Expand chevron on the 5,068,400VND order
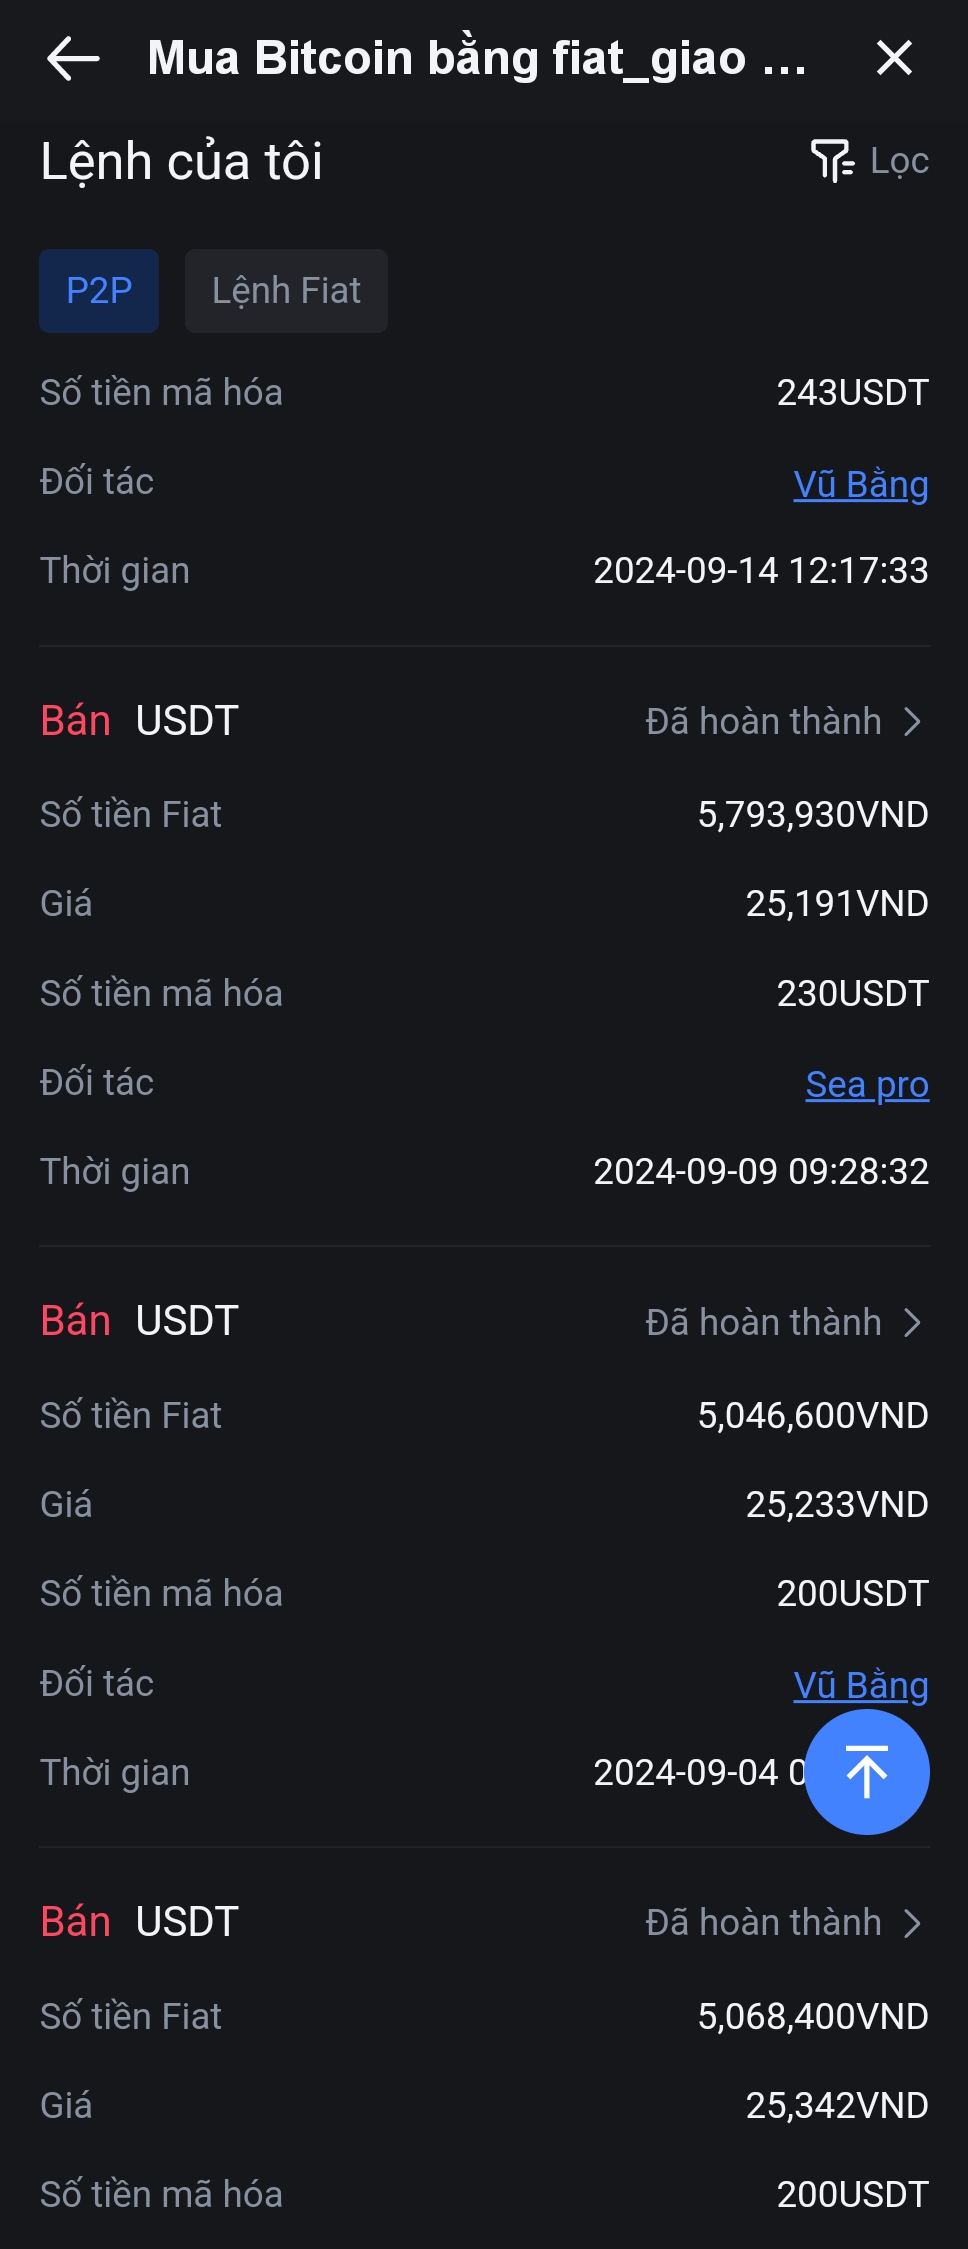The height and width of the screenshot is (2249, 968). (912, 1923)
